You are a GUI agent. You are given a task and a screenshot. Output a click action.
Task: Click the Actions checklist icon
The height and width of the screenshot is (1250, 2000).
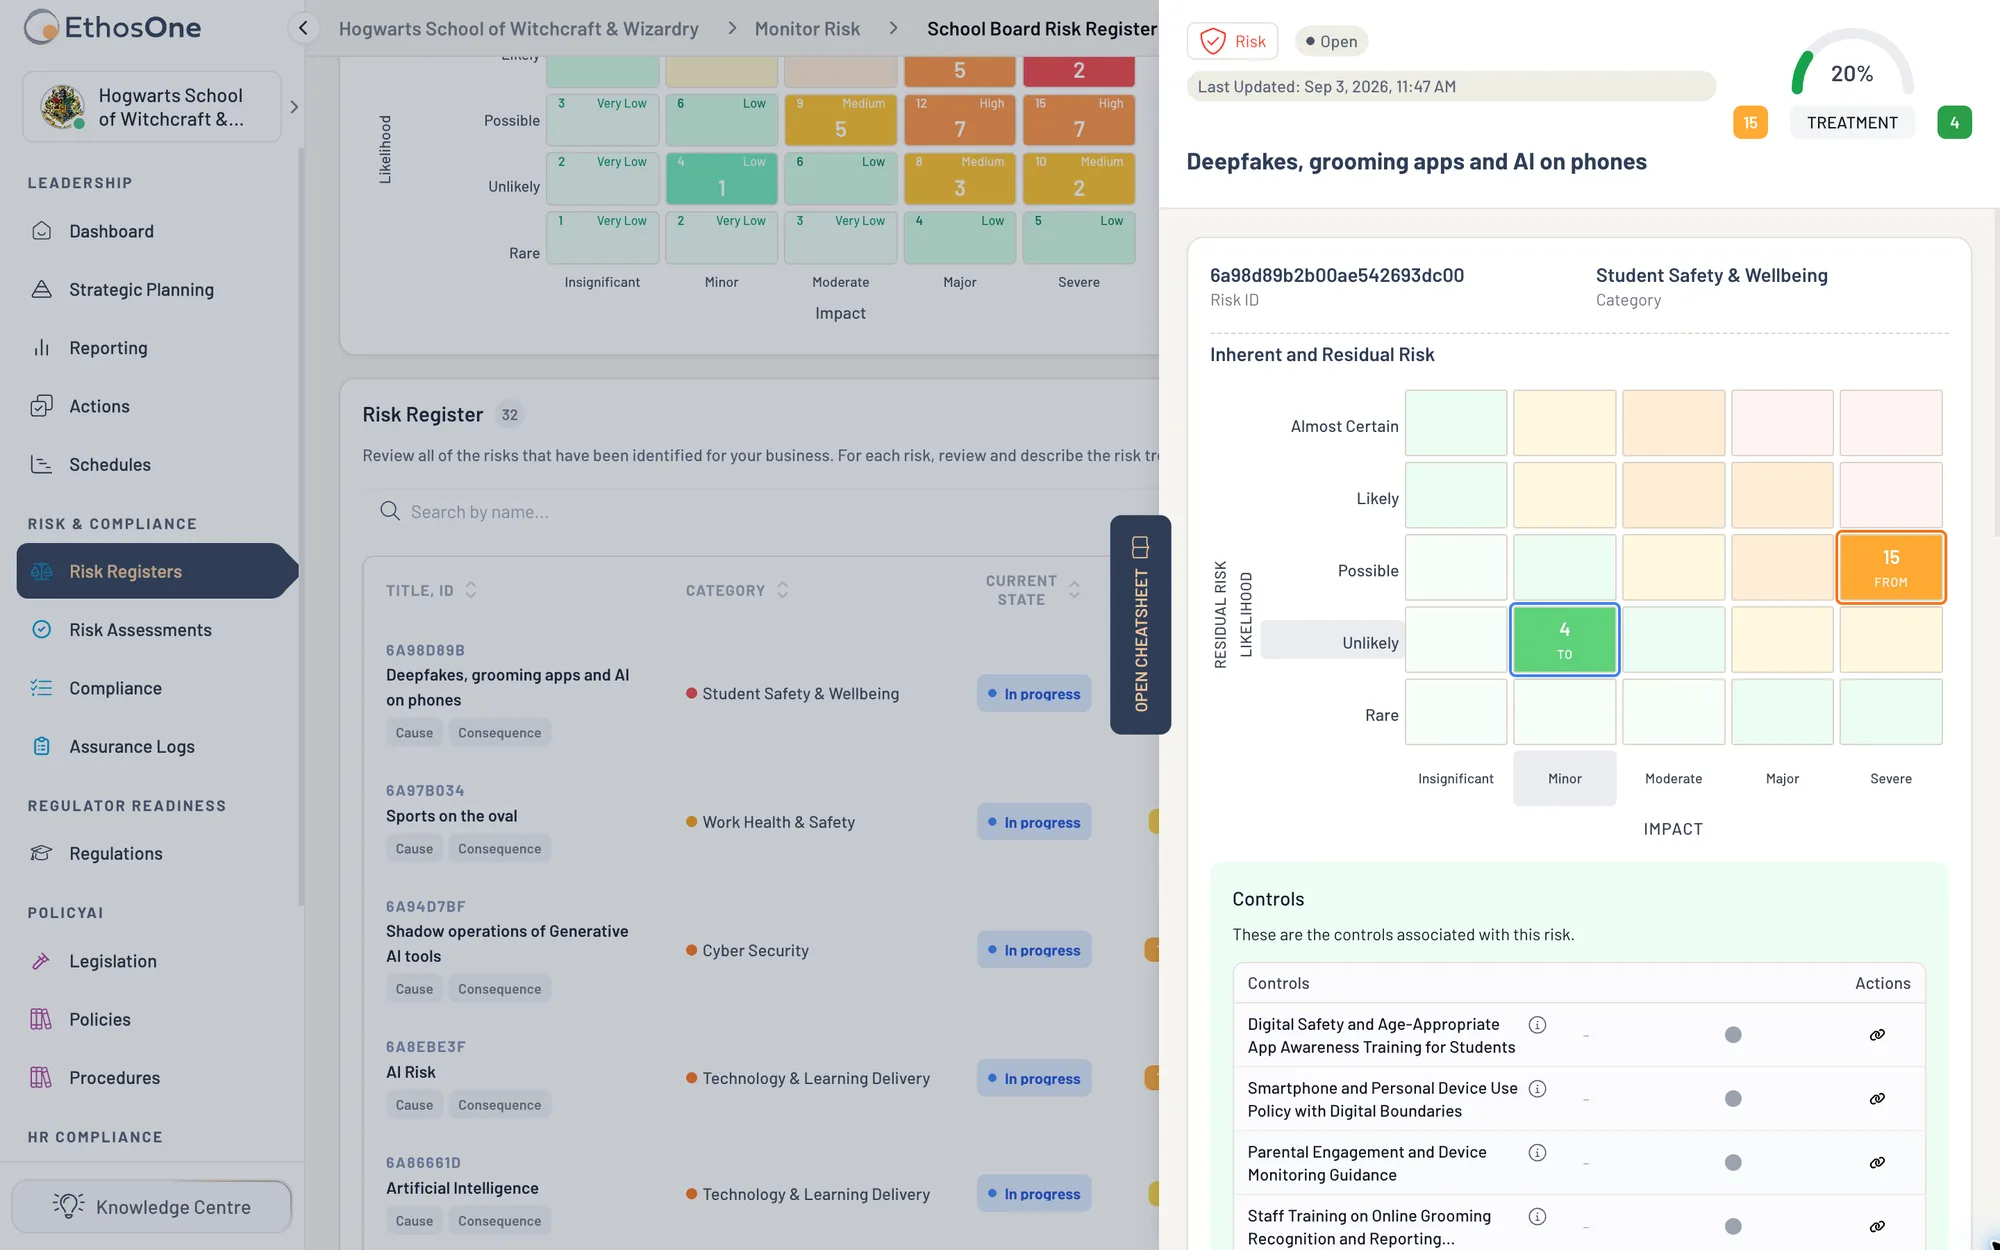(41, 406)
